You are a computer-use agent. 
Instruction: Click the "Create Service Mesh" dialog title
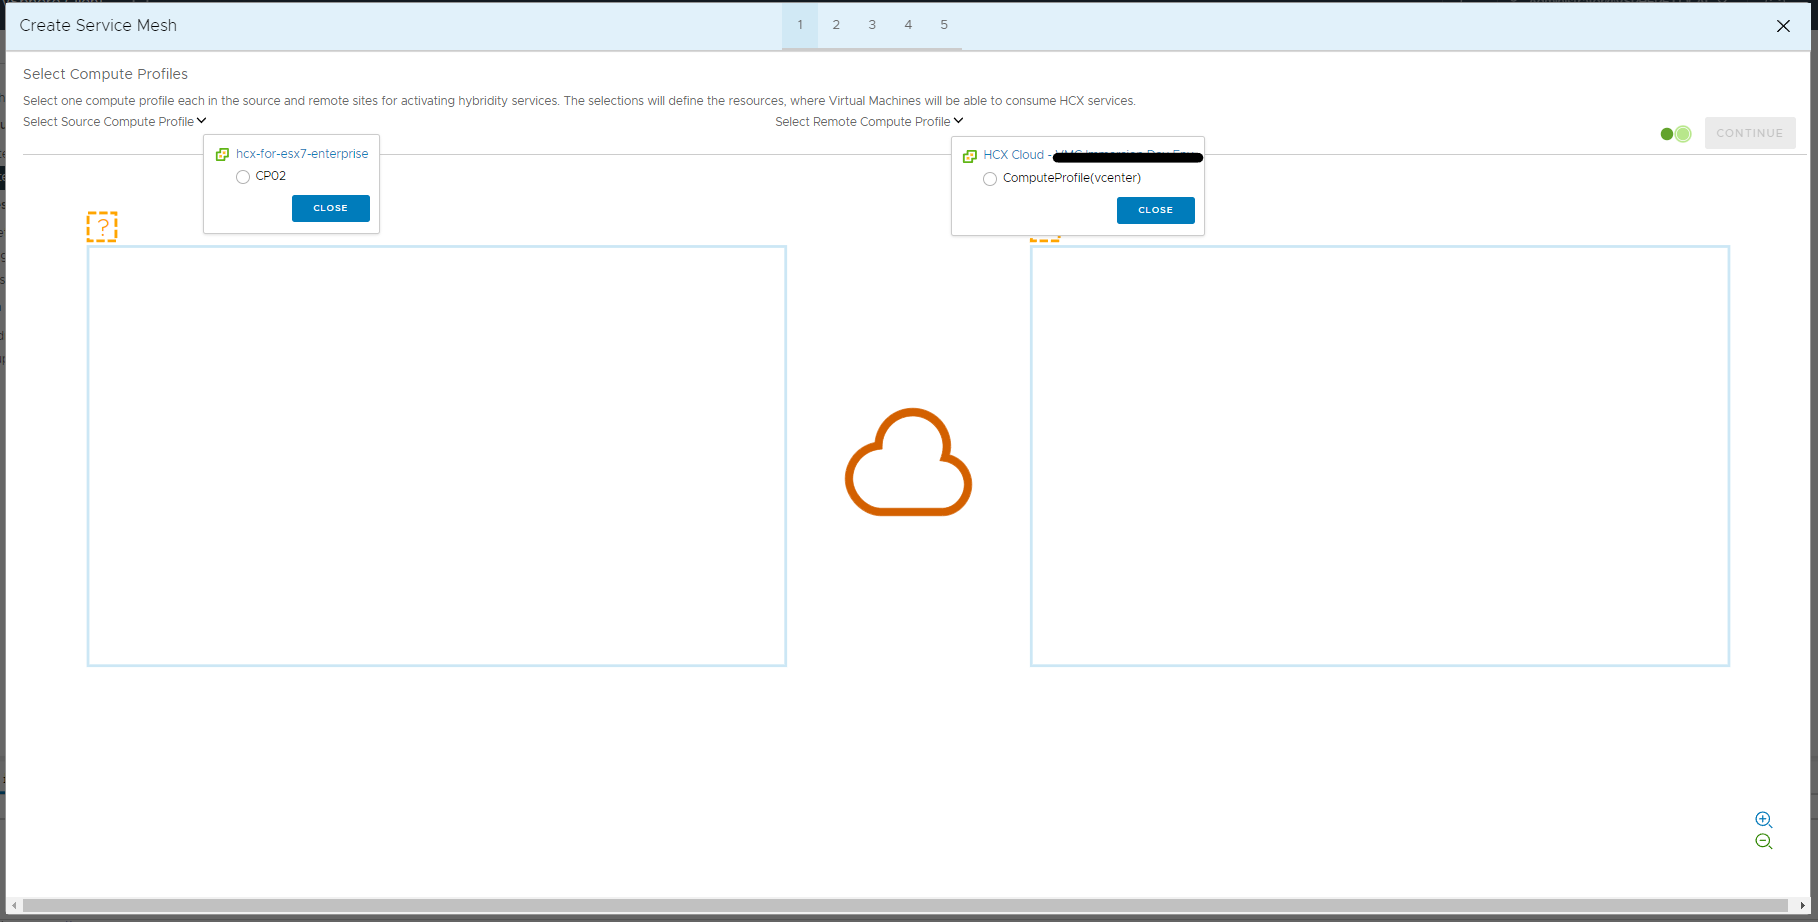tap(98, 26)
